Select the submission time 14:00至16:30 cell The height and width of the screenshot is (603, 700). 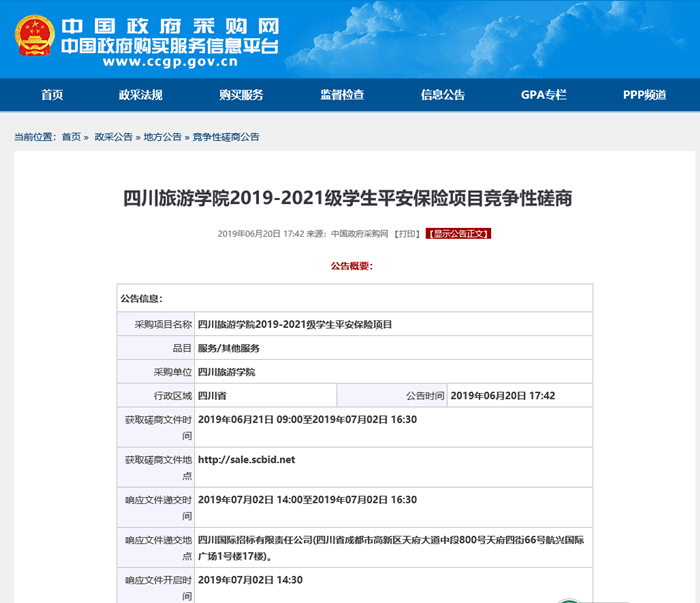393,507
